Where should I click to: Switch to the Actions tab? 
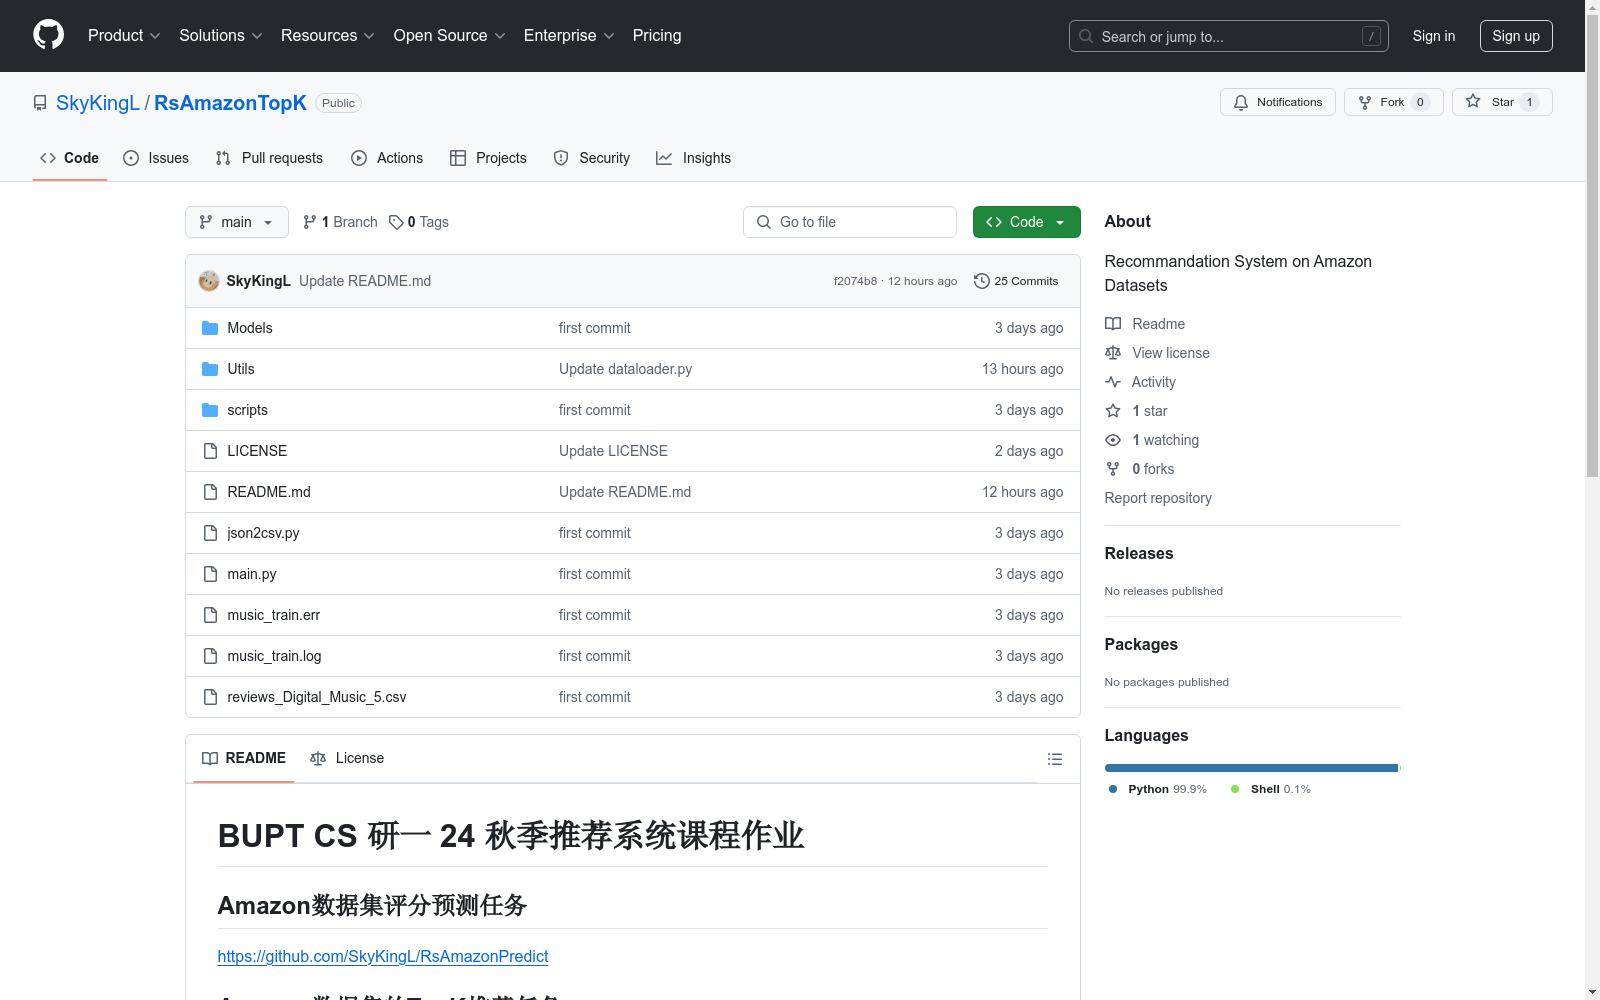click(x=387, y=158)
